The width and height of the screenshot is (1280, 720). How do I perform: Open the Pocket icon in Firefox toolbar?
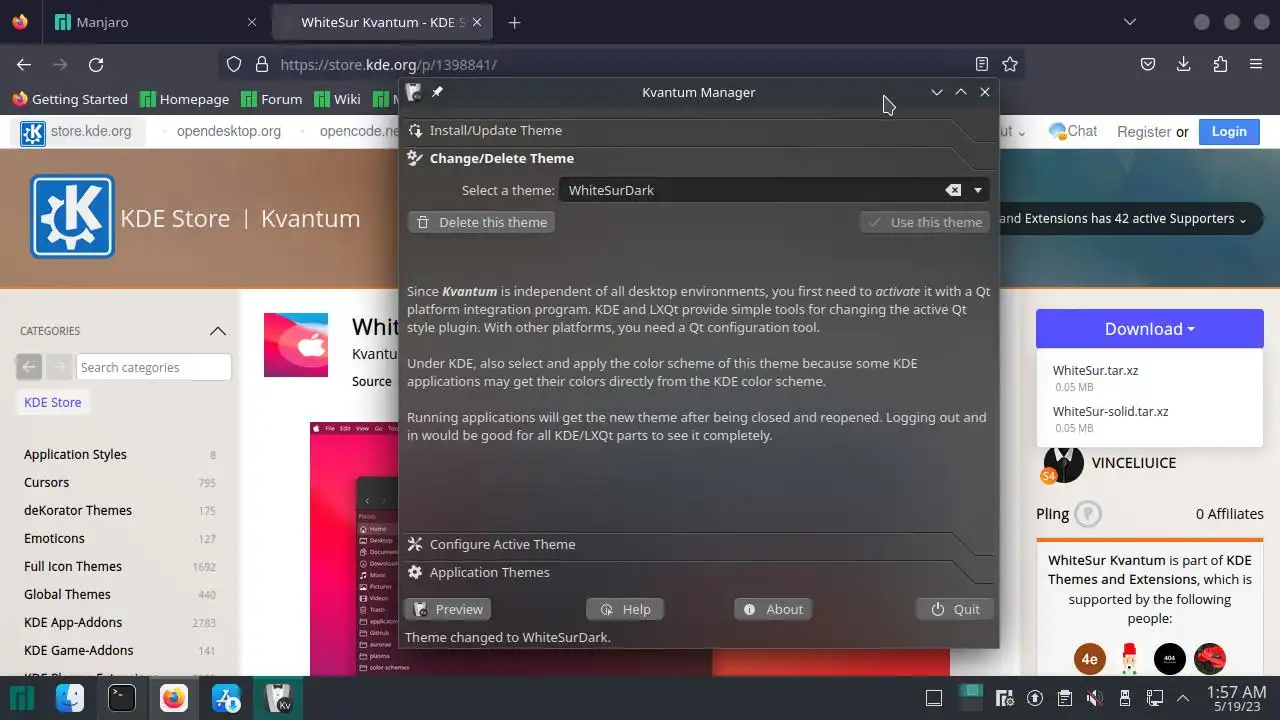click(1148, 64)
